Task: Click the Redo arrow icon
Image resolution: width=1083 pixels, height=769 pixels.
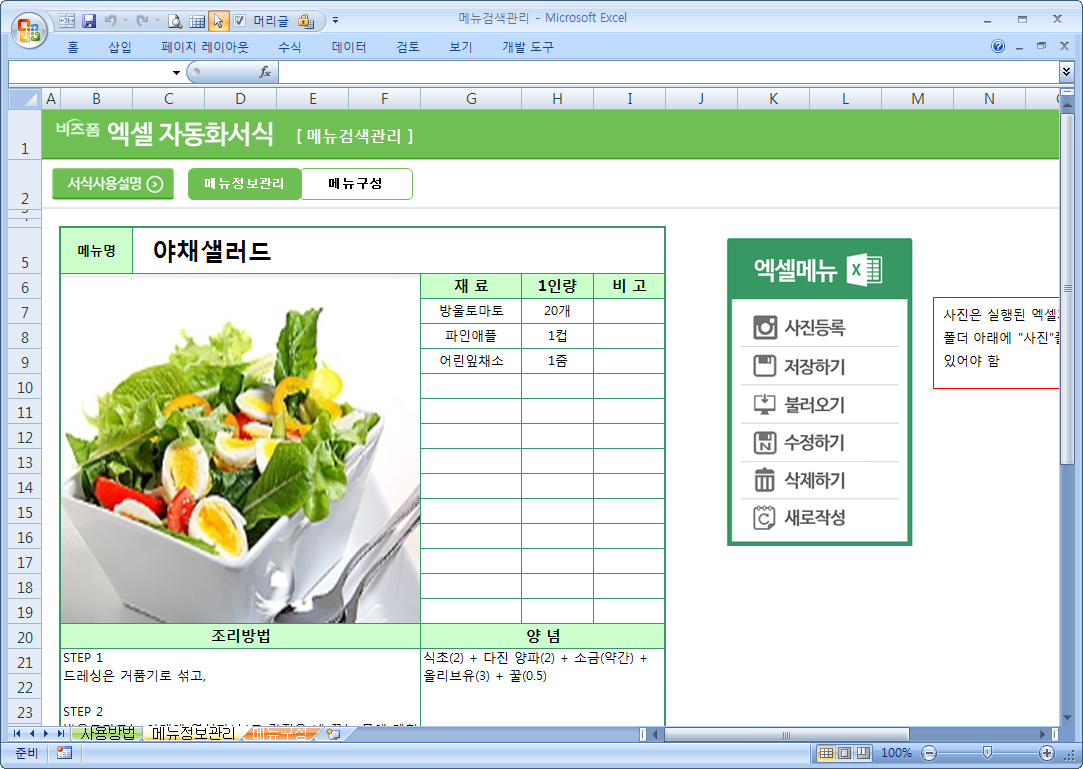Action: coord(142,21)
